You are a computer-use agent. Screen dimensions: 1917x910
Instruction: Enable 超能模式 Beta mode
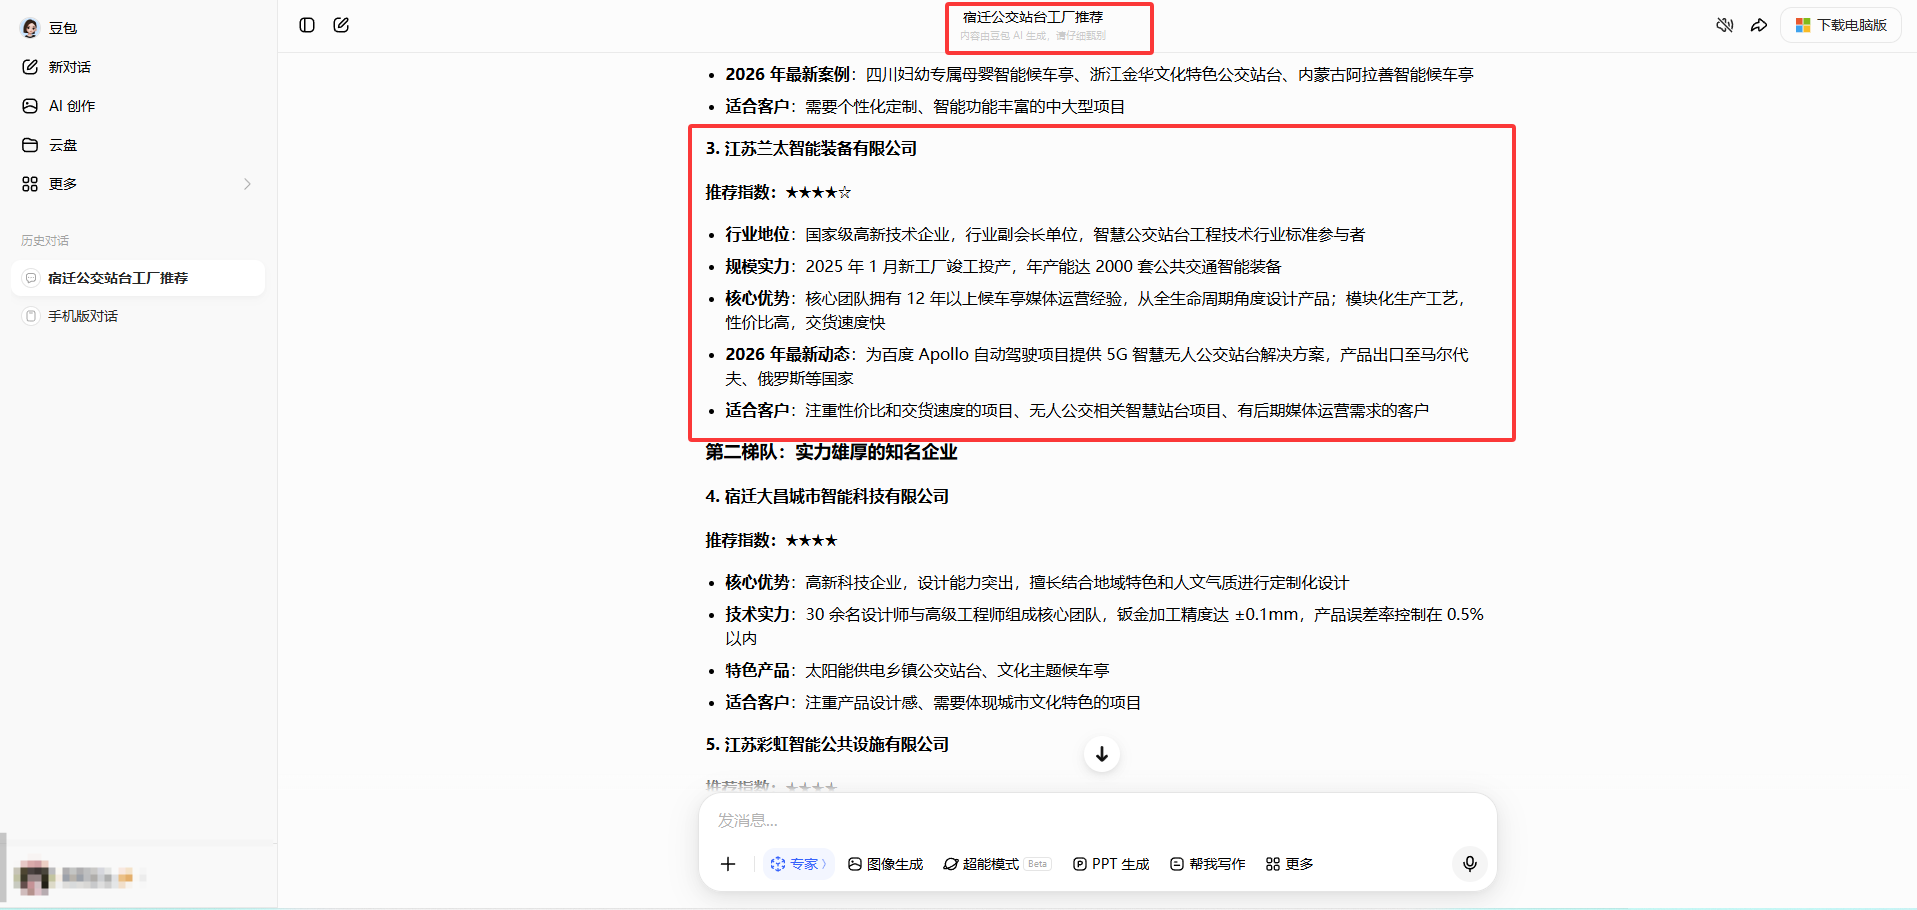coord(996,864)
